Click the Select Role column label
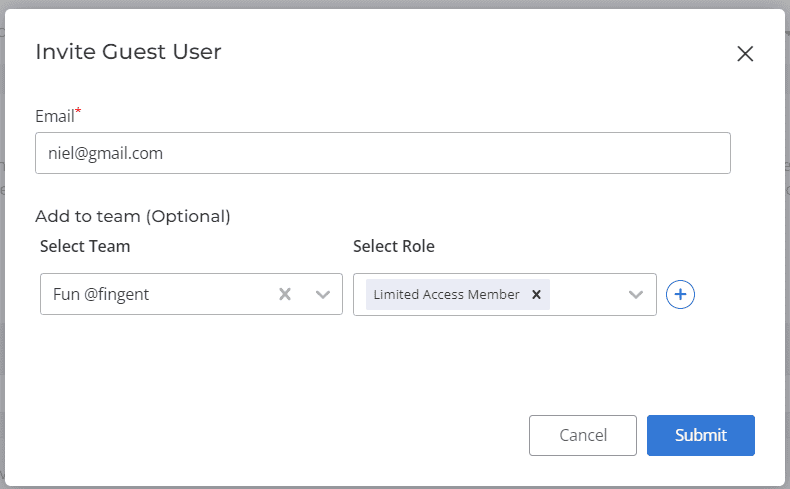This screenshot has height=489, width=790. click(x=394, y=246)
